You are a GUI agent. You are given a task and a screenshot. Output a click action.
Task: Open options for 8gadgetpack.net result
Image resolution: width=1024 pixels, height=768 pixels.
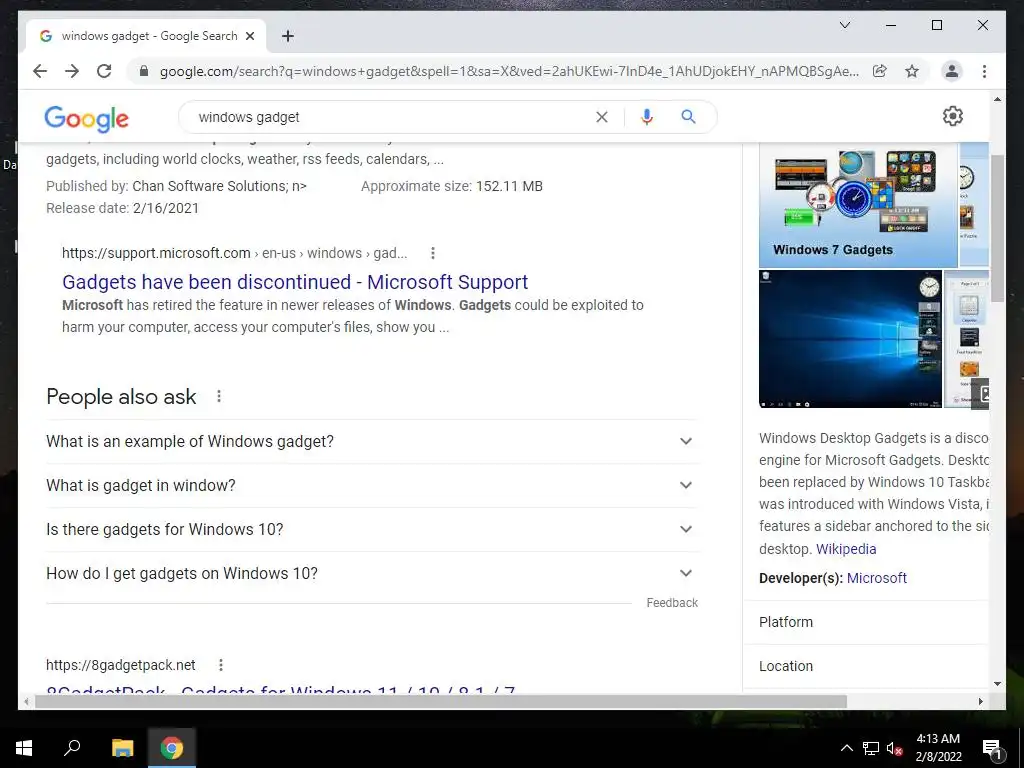pyautogui.click(x=221, y=665)
